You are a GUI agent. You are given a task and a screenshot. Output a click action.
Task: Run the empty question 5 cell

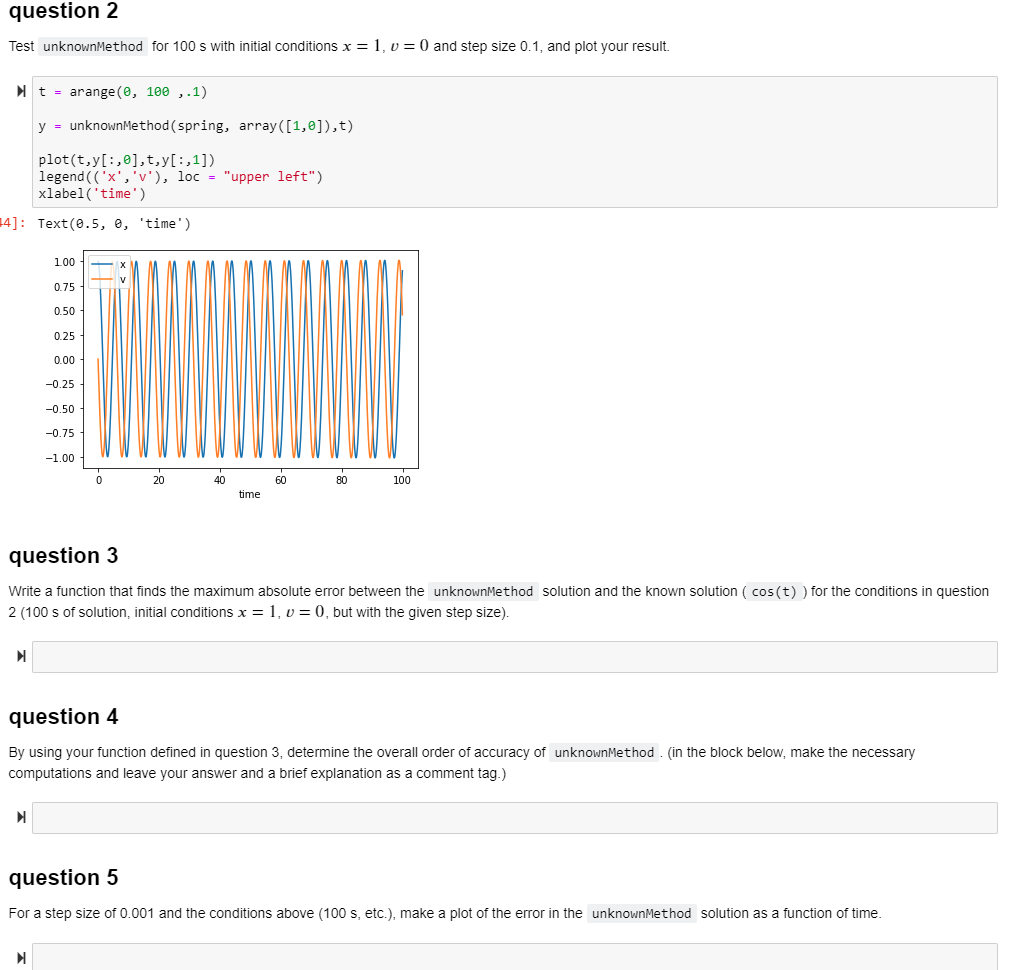pyautogui.click(x=21, y=958)
